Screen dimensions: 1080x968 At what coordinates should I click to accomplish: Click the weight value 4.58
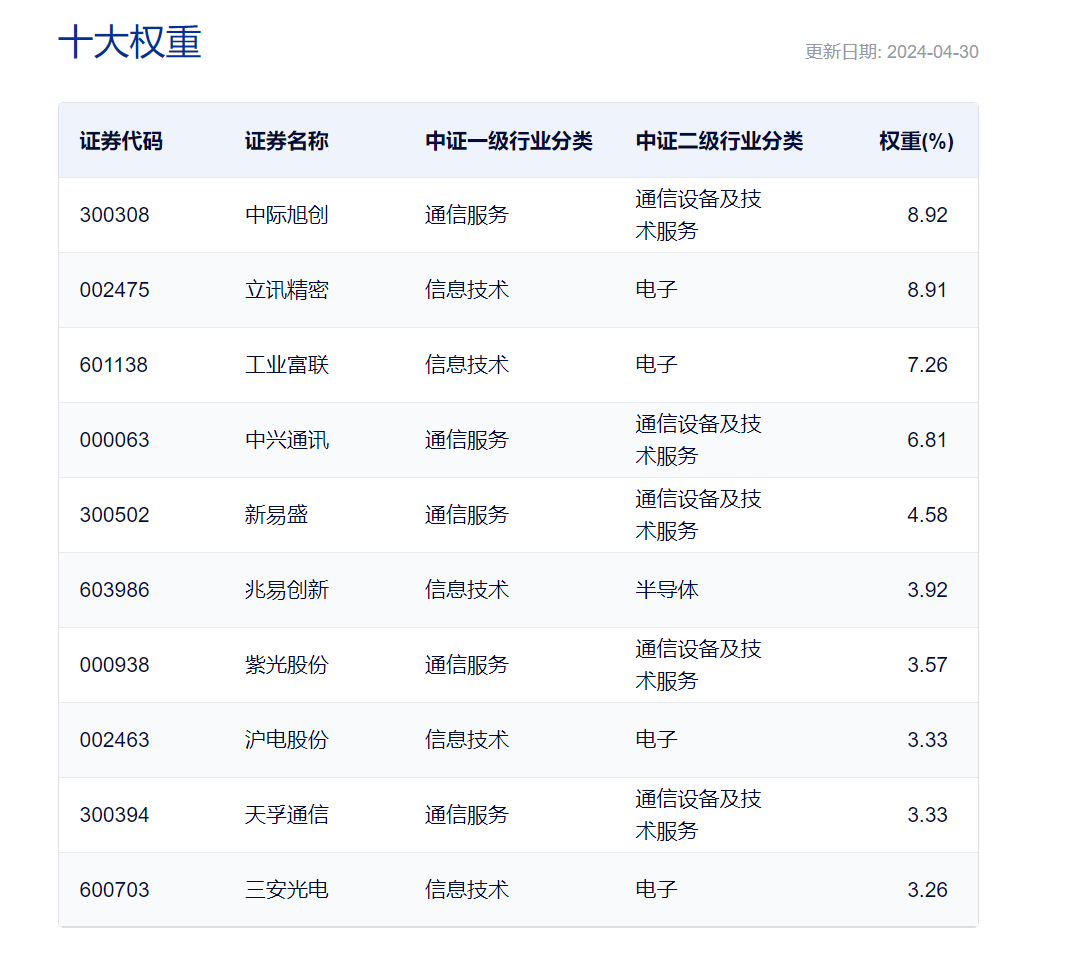pyautogui.click(x=927, y=515)
